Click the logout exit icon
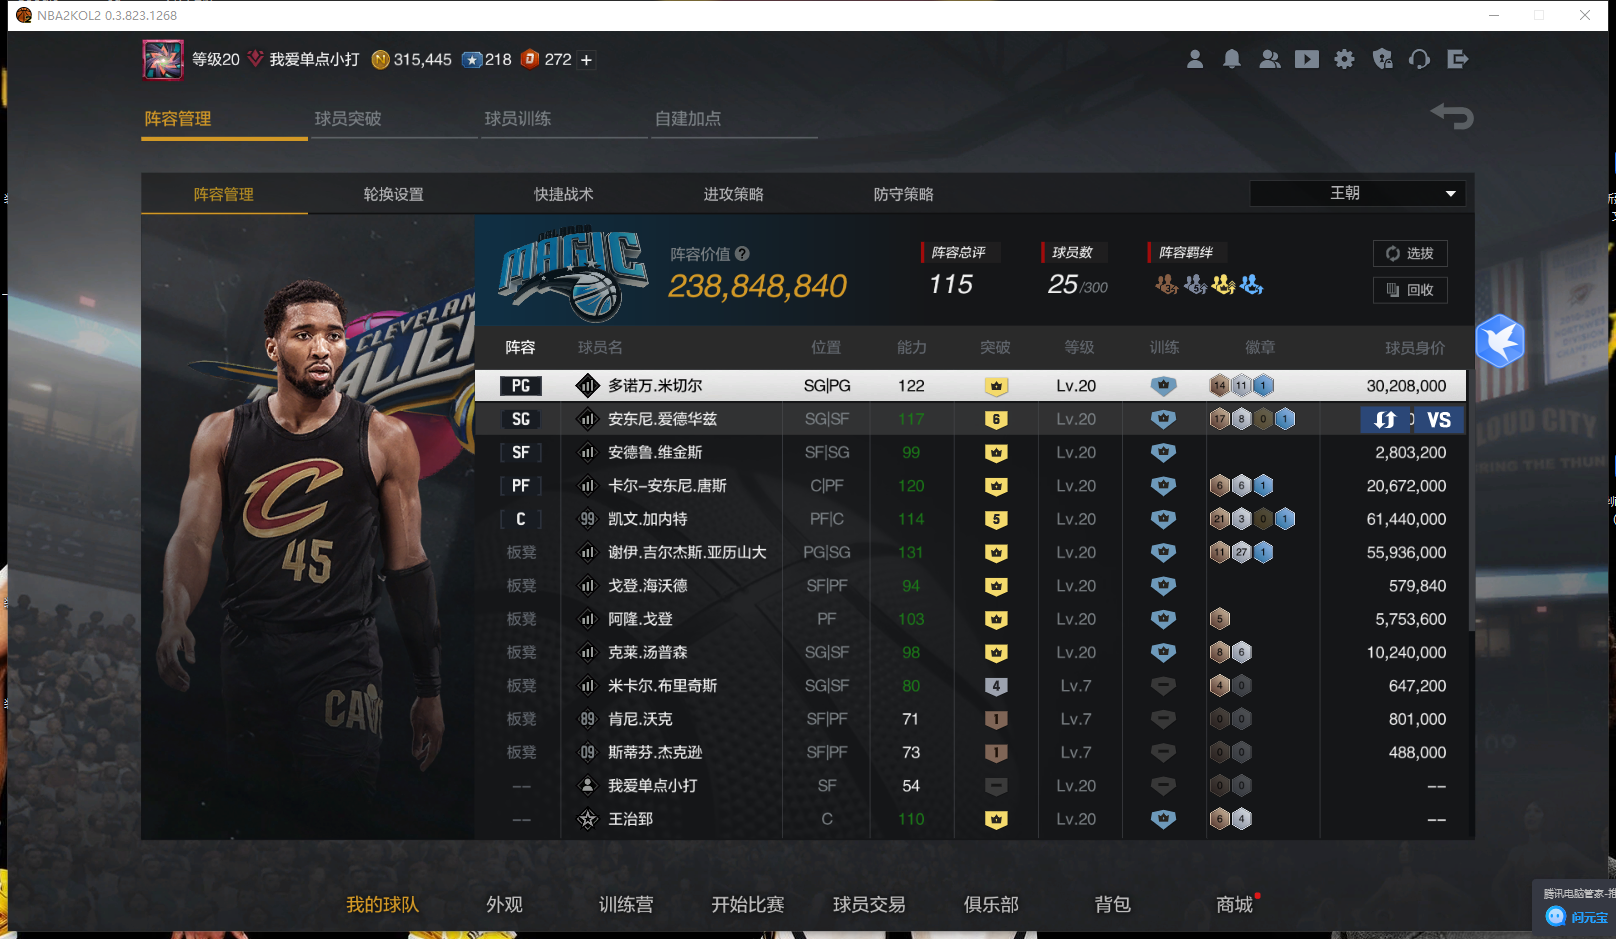 click(1458, 60)
